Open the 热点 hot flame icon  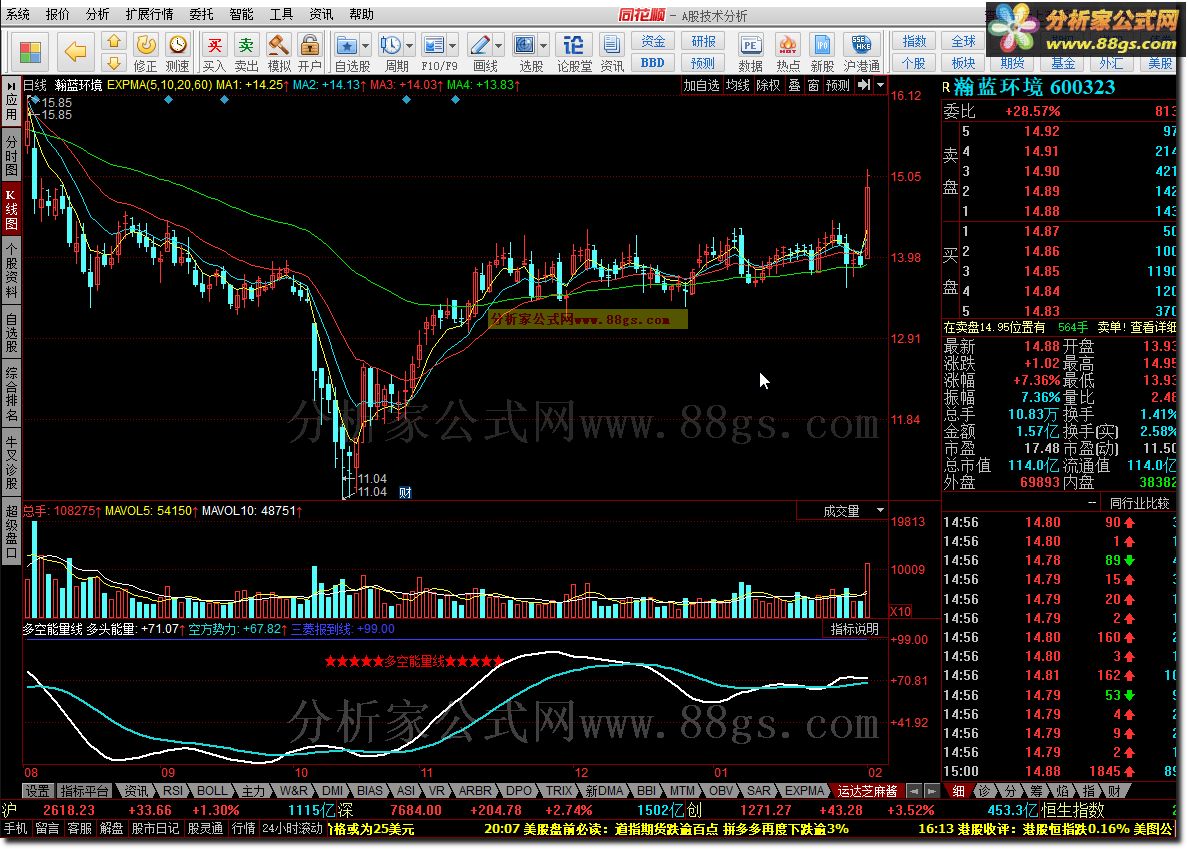[x=787, y=52]
